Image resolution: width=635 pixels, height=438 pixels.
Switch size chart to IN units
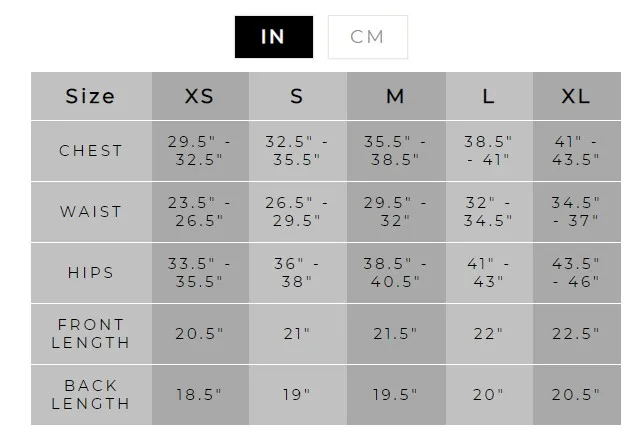[273, 37]
